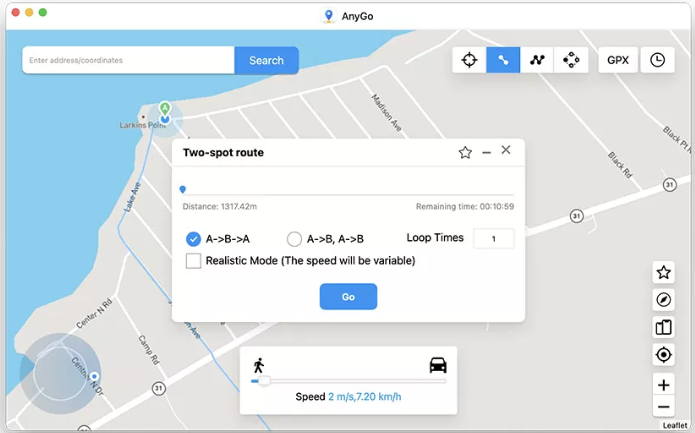The height and width of the screenshot is (433, 695).
Task: Open the history clock icon
Action: click(x=657, y=60)
